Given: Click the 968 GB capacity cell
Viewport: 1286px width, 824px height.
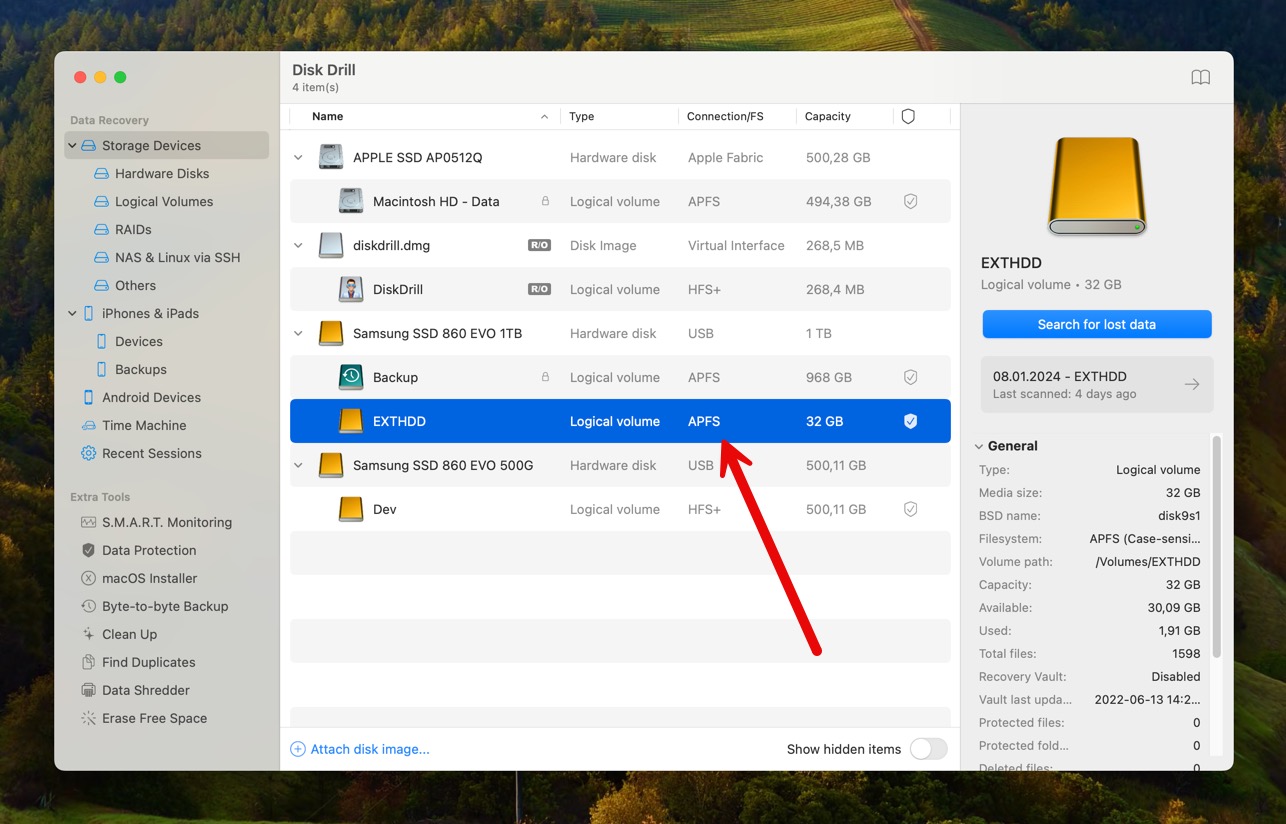Looking at the screenshot, I should (829, 378).
